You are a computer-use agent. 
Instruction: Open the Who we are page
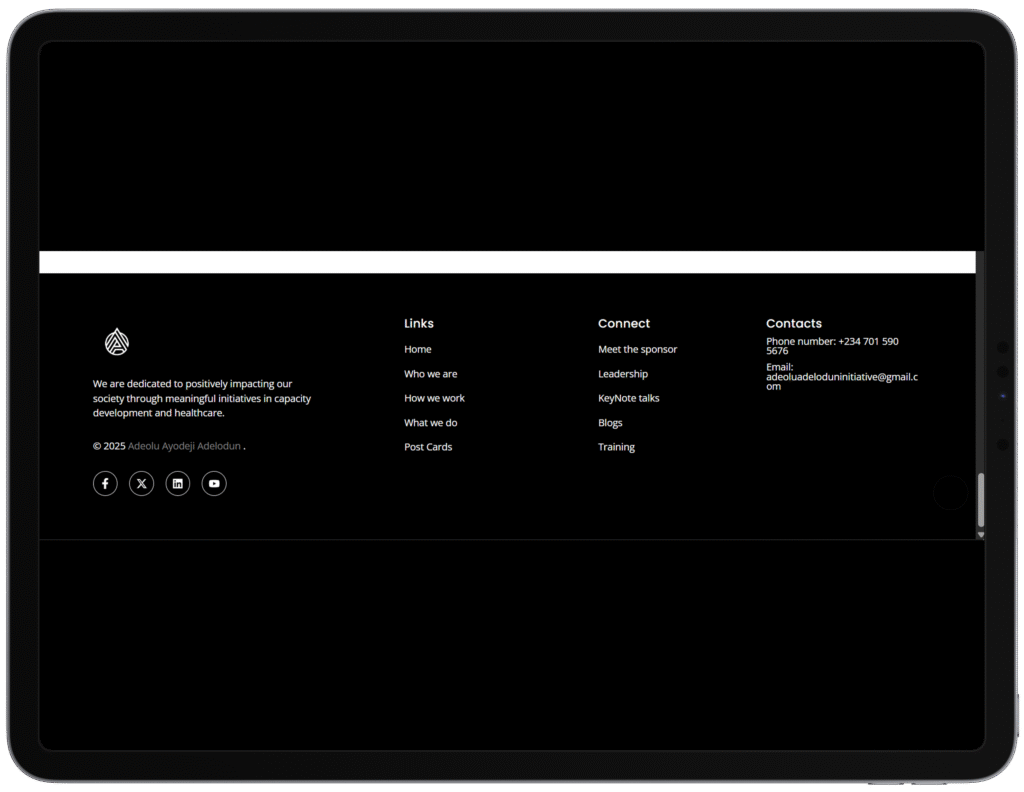pos(430,374)
